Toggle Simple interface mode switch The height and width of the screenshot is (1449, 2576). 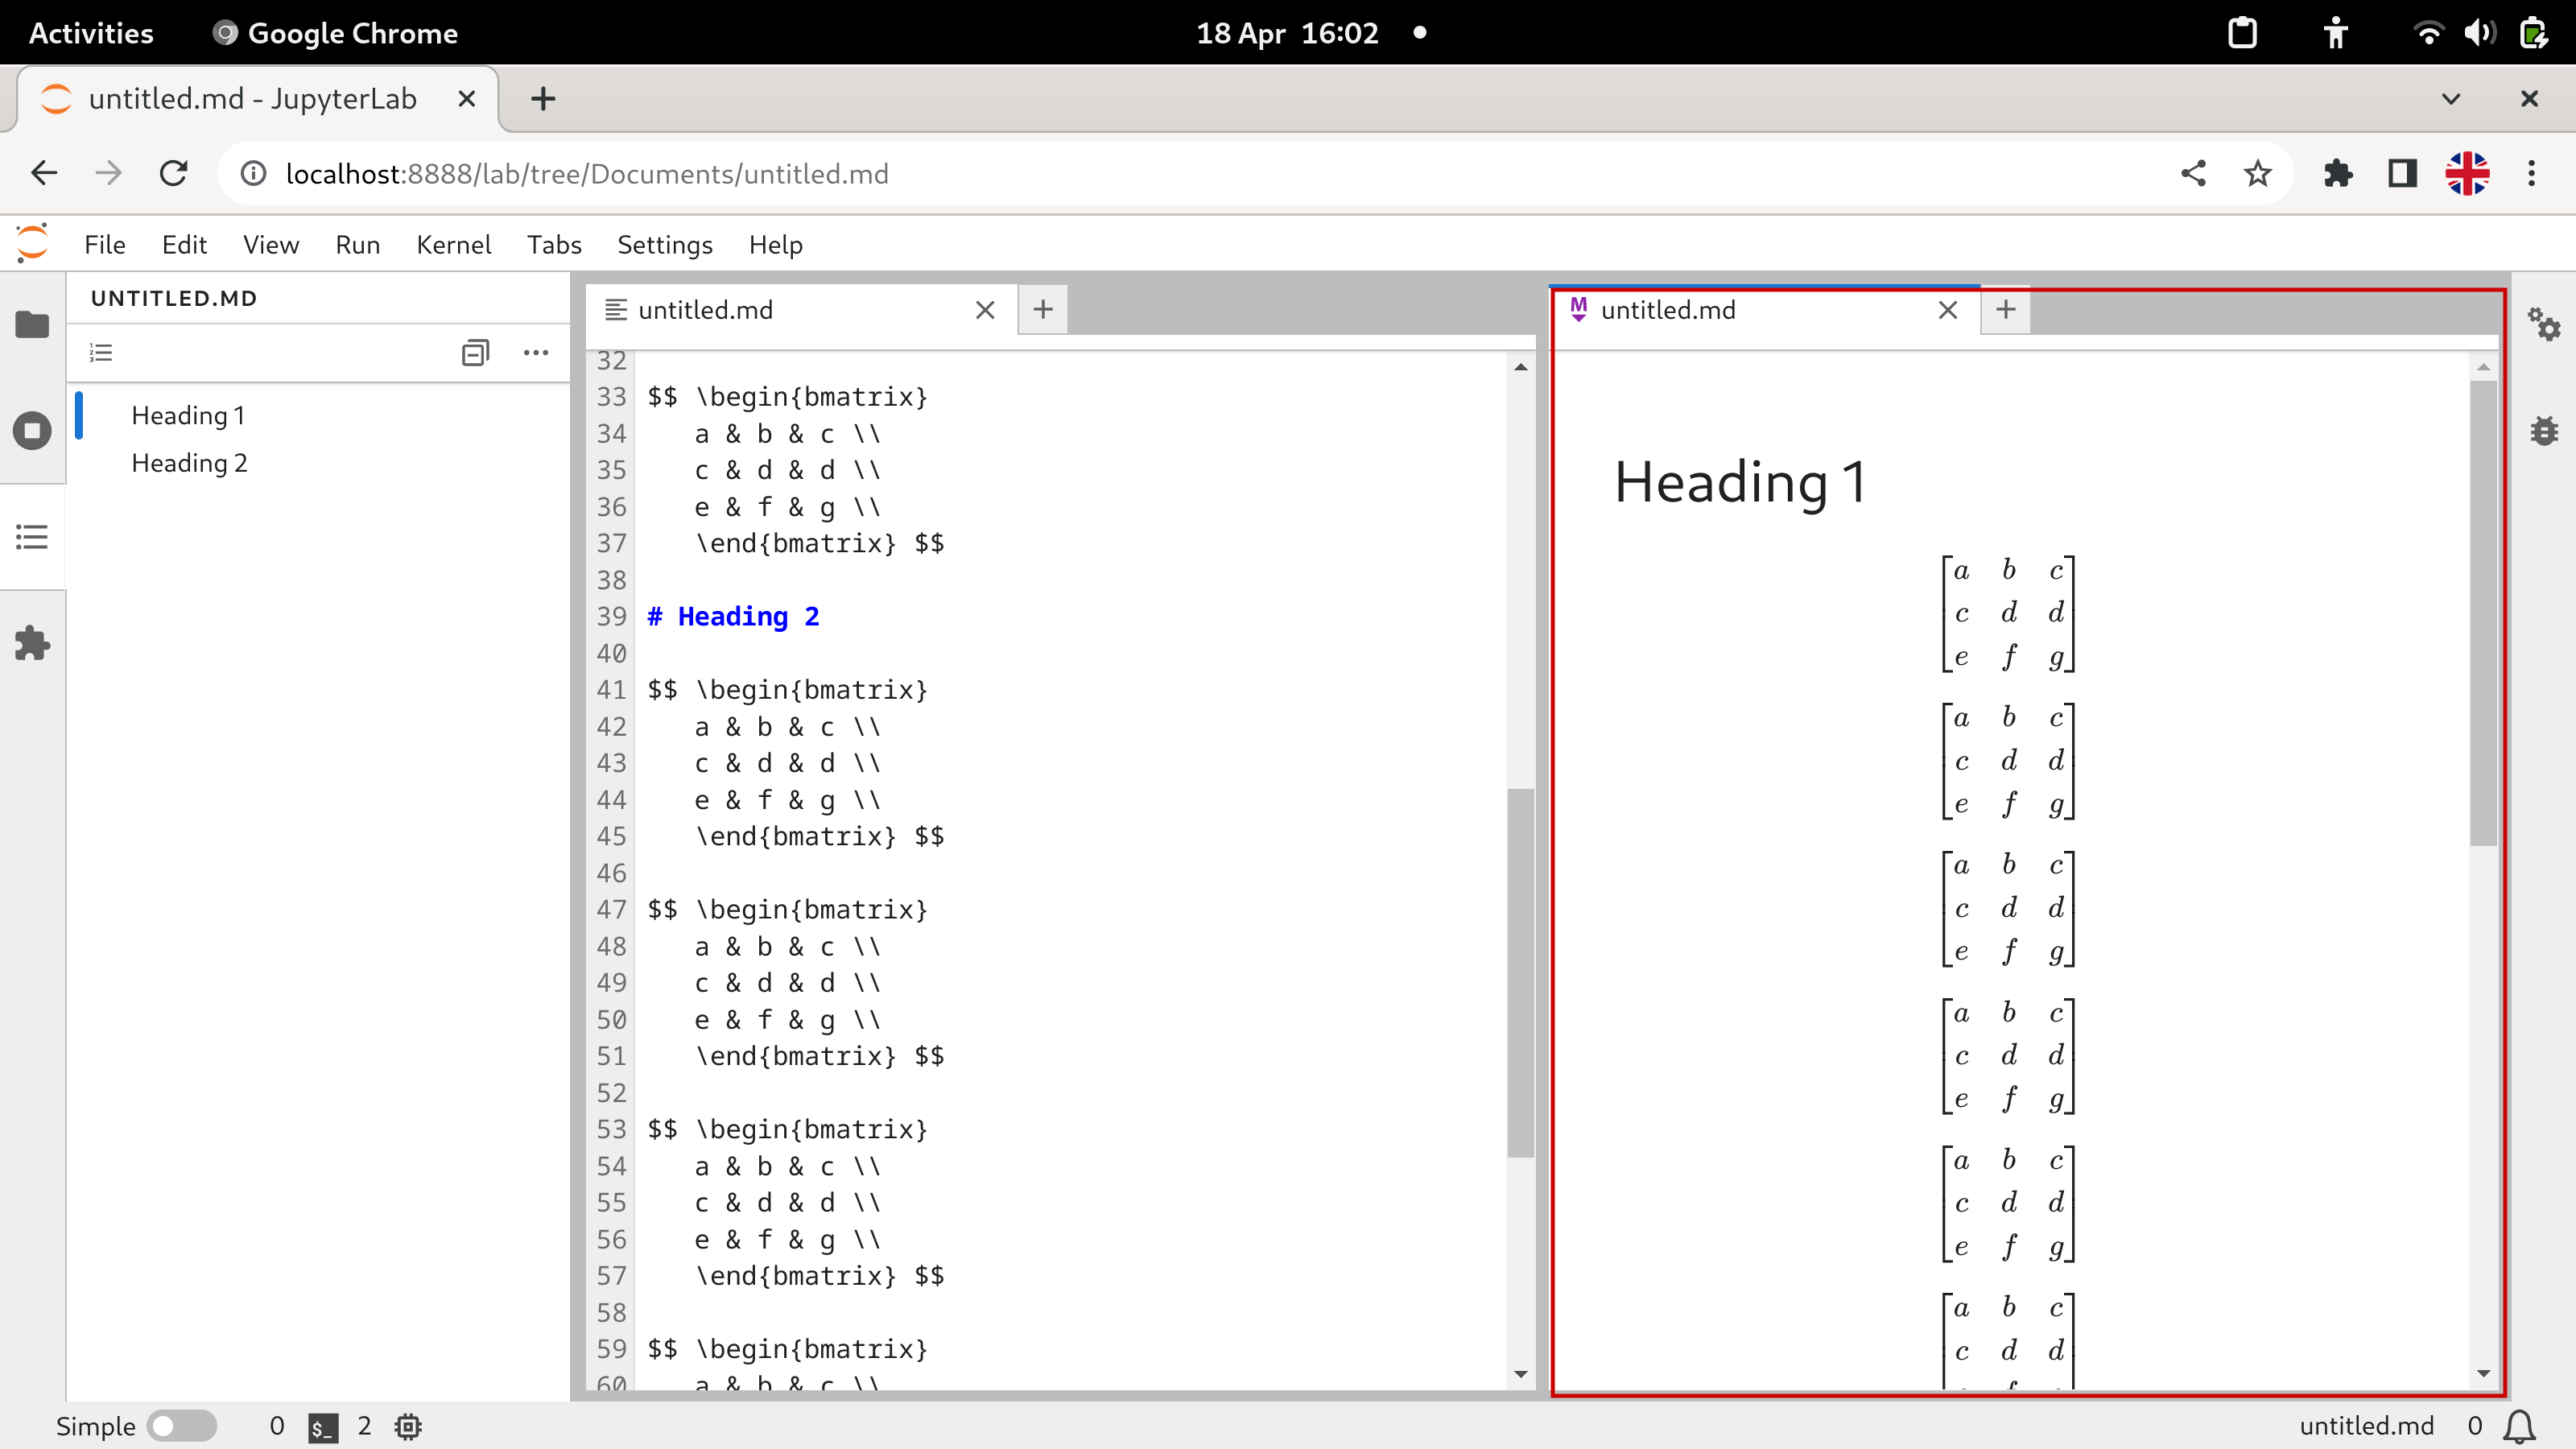(x=182, y=1426)
